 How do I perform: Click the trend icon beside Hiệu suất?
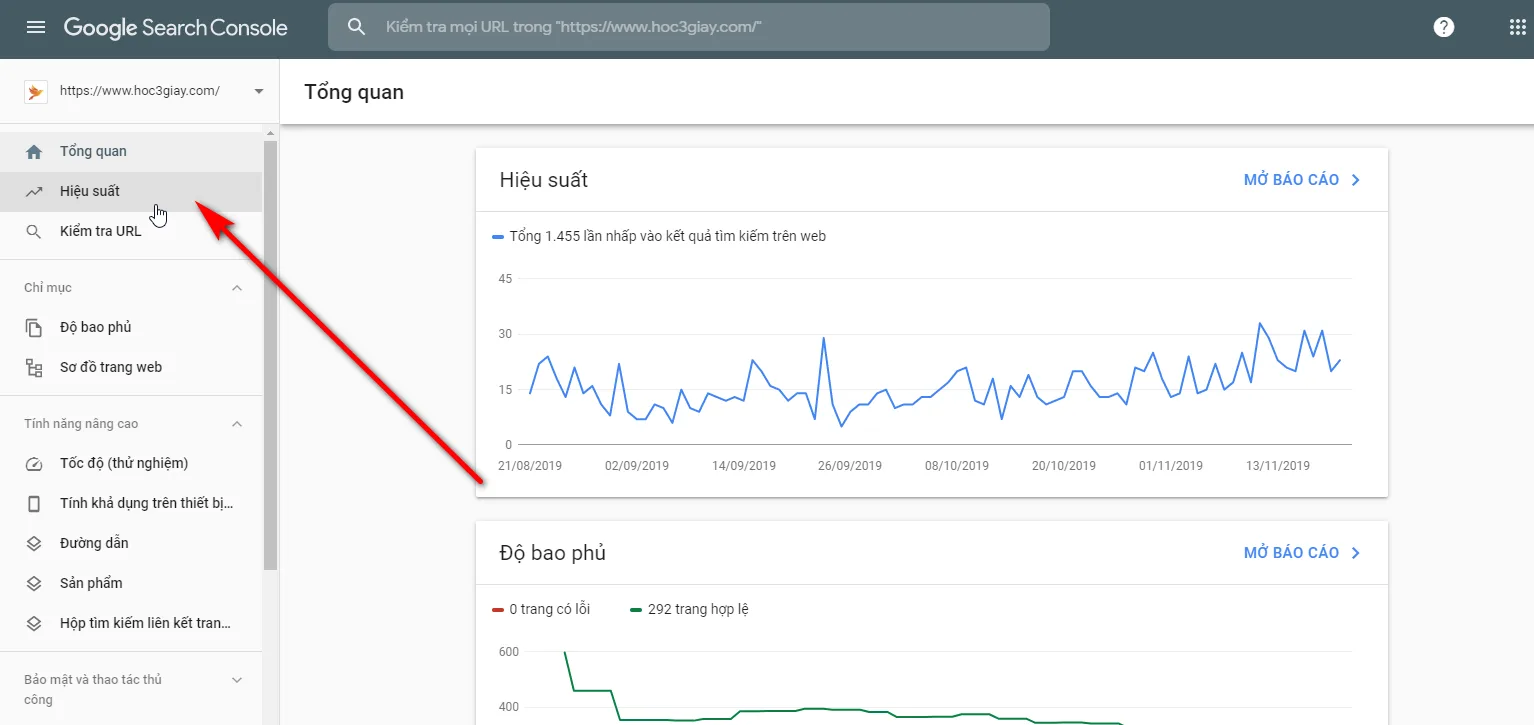click(34, 192)
